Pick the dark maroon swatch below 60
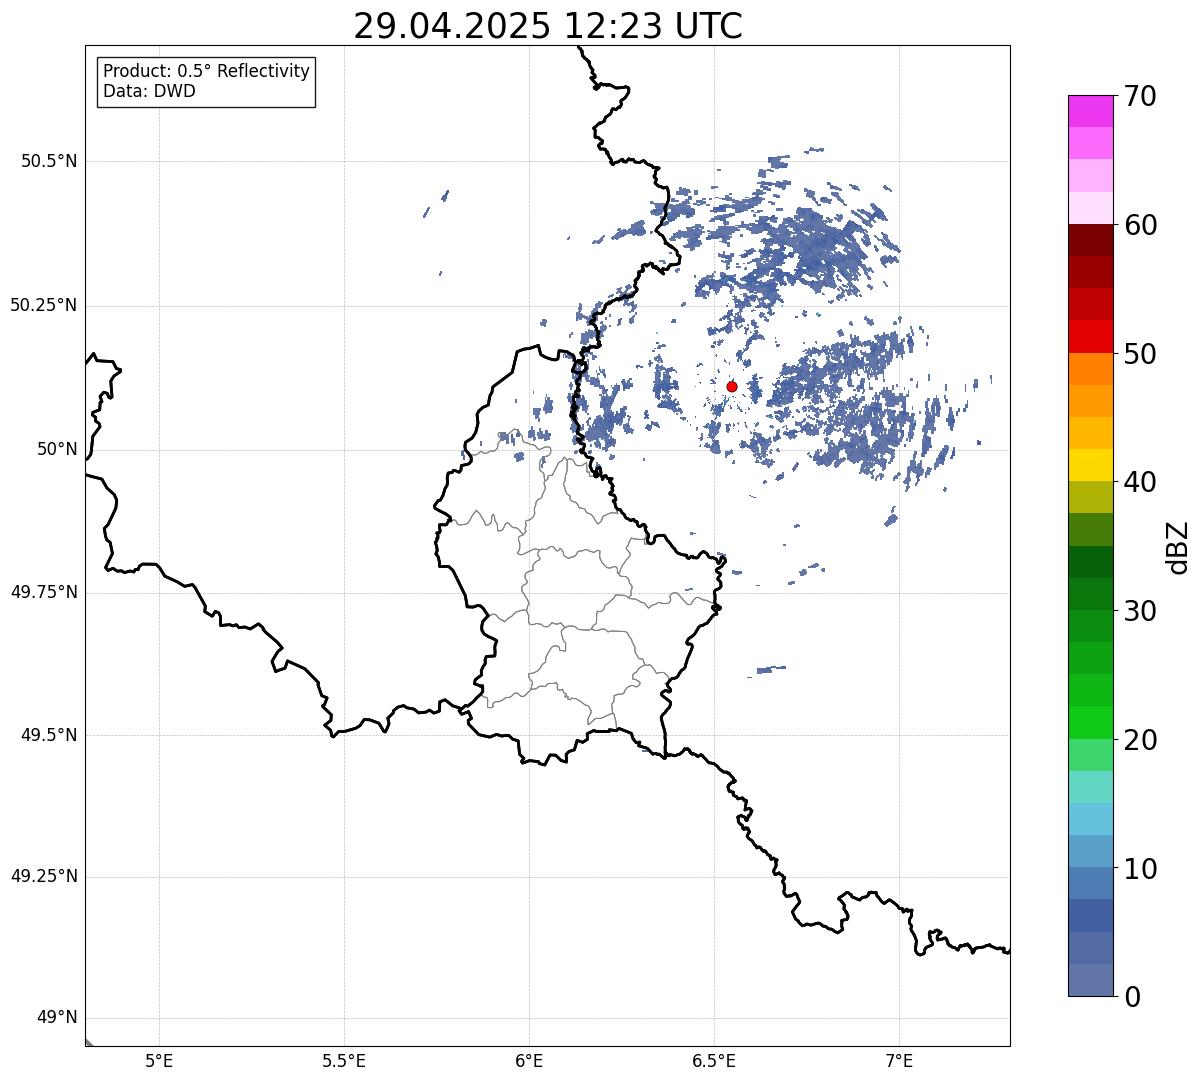1202x1081 pixels. [x=1090, y=240]
